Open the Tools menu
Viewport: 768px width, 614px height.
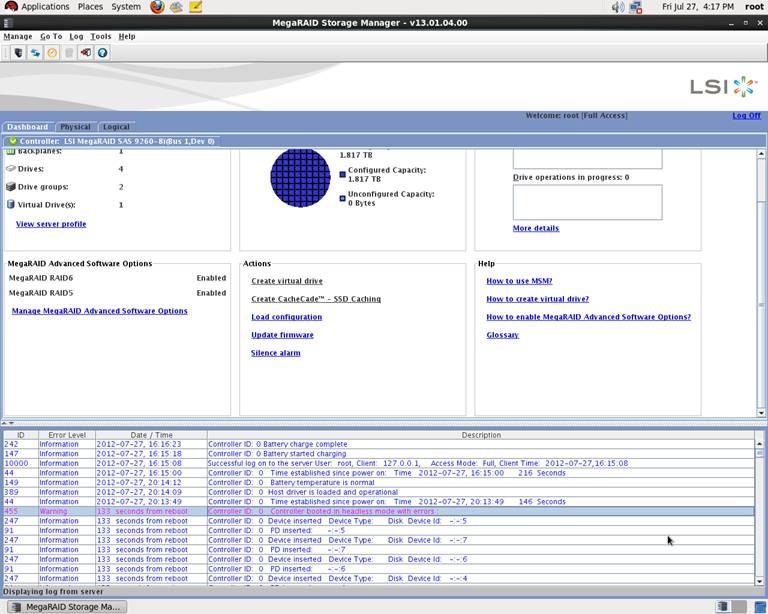coord(100,36)
